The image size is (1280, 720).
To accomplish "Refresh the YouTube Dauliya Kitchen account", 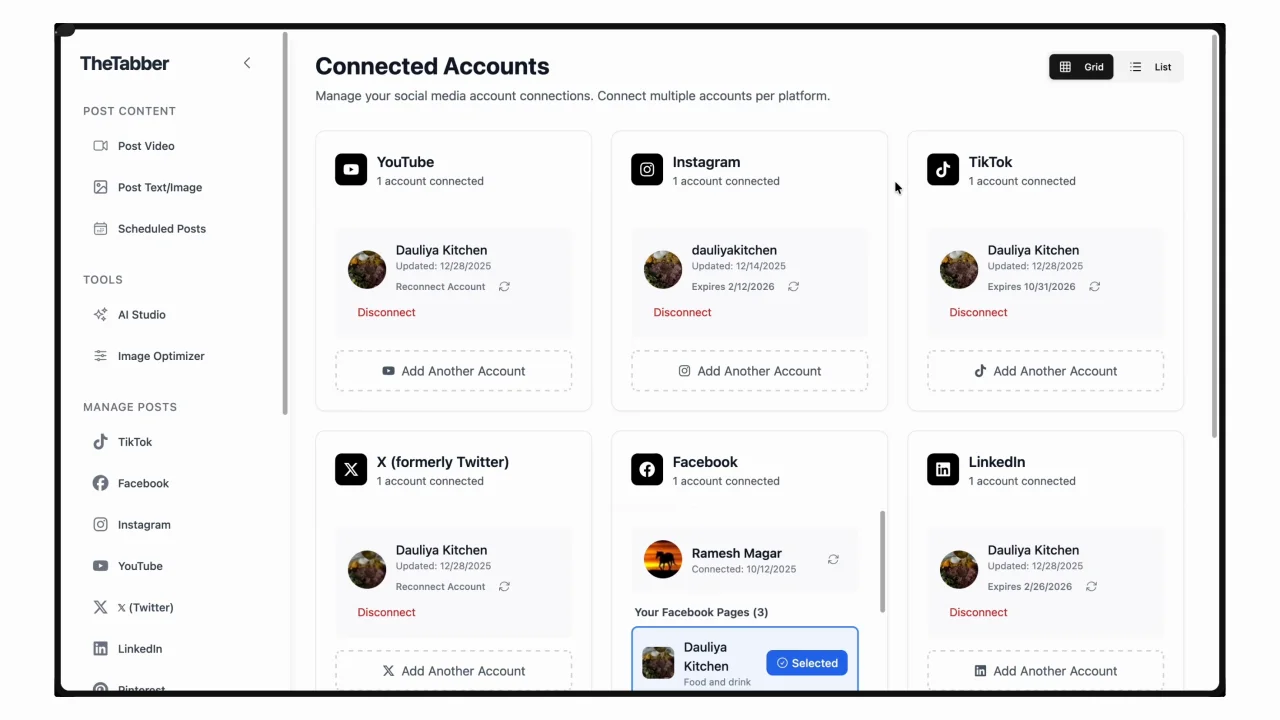I will point(504,287).
